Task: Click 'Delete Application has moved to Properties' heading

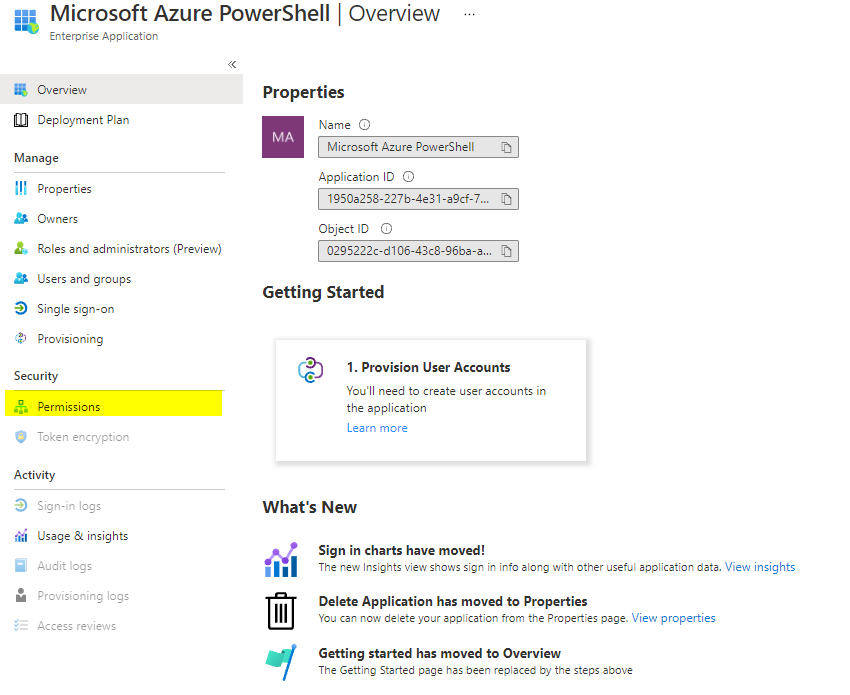Action: pos(453,601)
